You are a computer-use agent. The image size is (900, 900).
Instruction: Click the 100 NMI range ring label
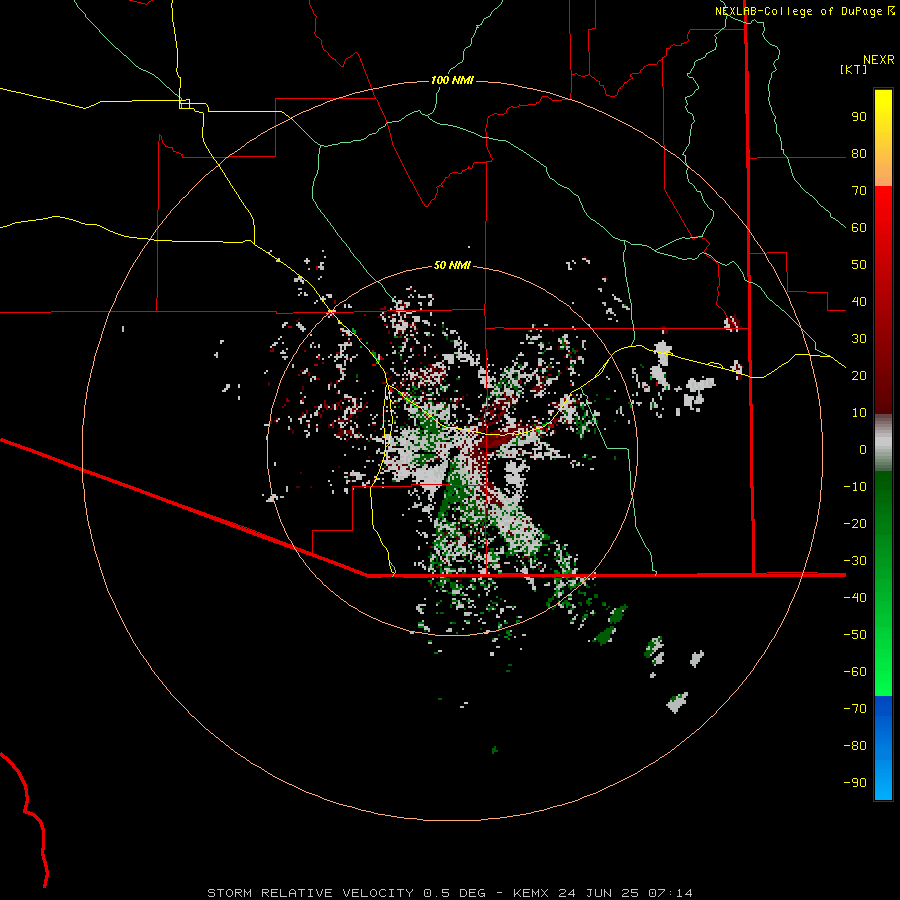[x=452, y=80]
